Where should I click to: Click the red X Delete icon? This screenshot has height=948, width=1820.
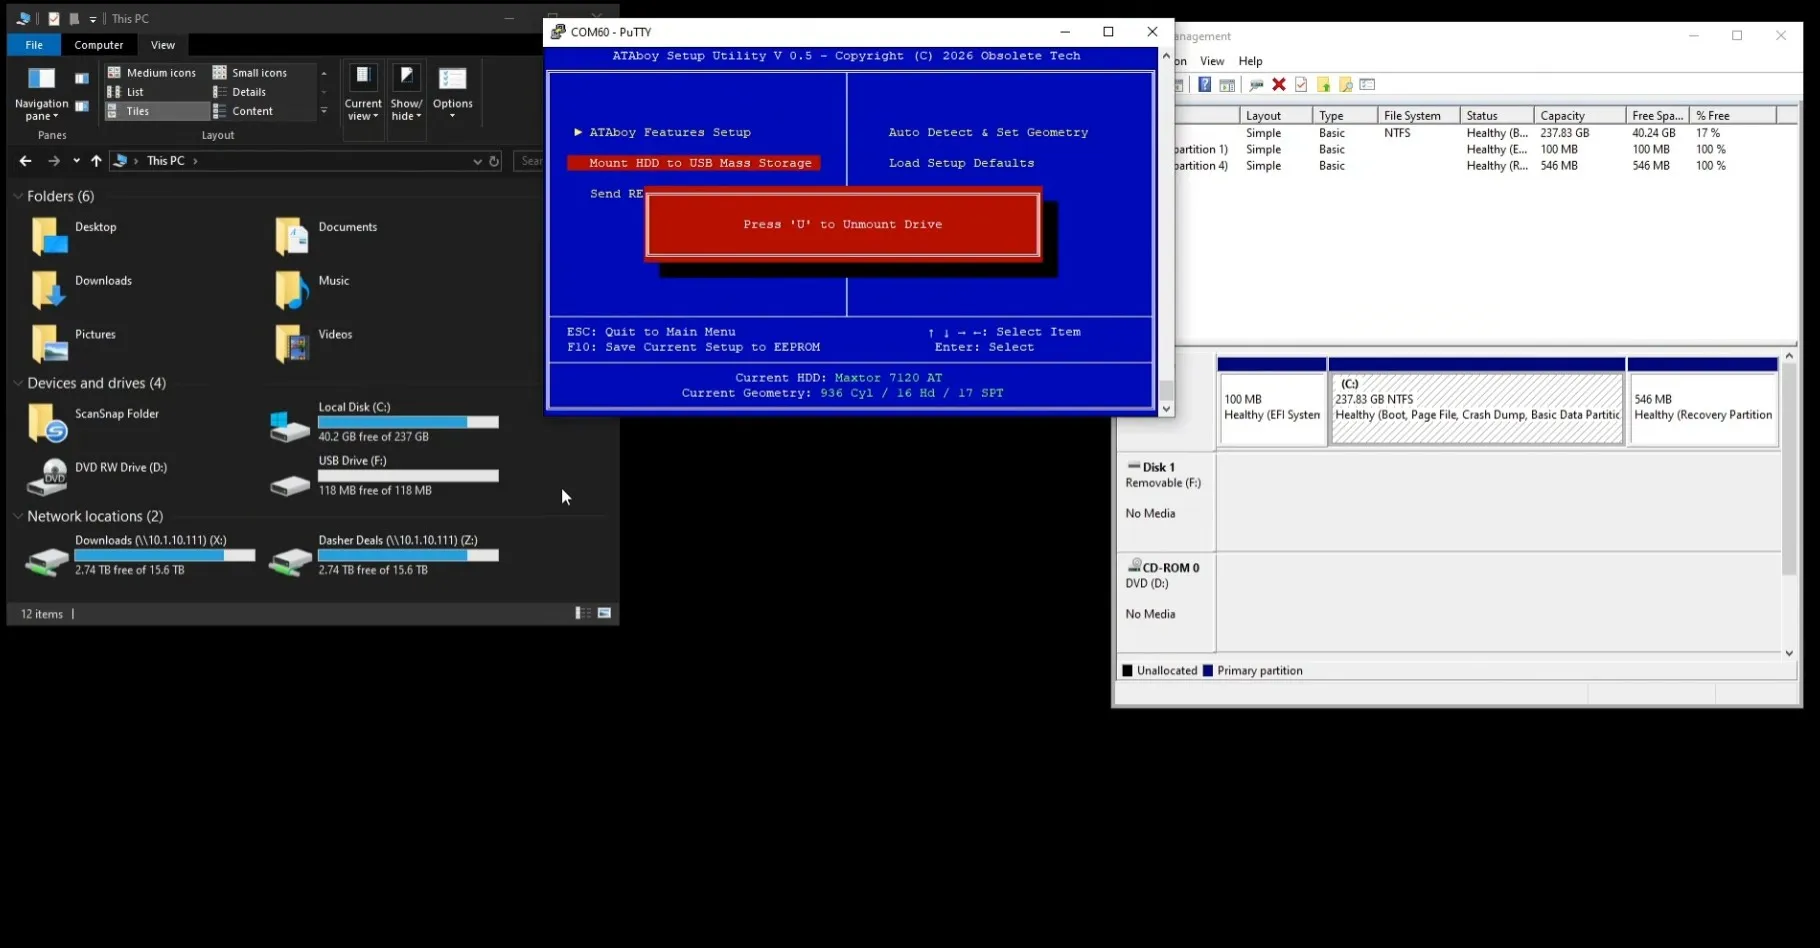click(x=1279, y=85)
